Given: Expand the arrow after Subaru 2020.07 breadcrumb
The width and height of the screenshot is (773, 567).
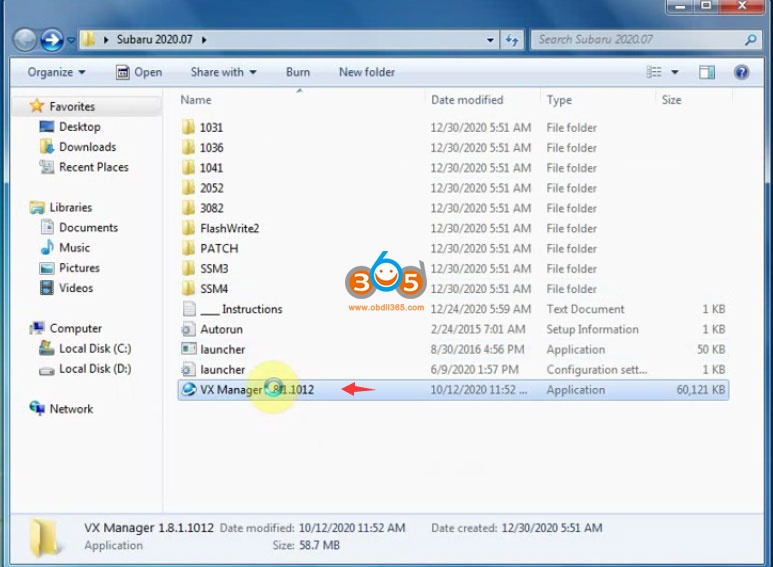Looking at the screenshot, I should click(x=204, y=40).
